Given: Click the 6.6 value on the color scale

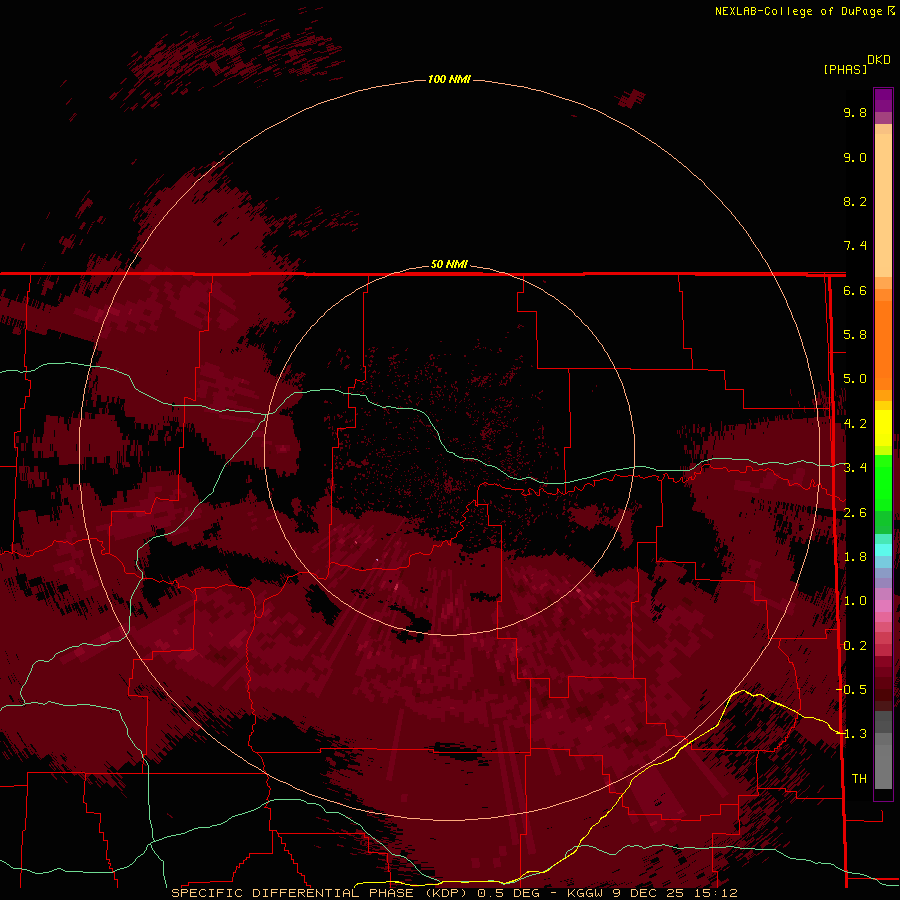Looking at the screenshot, I should coord(855,291).
